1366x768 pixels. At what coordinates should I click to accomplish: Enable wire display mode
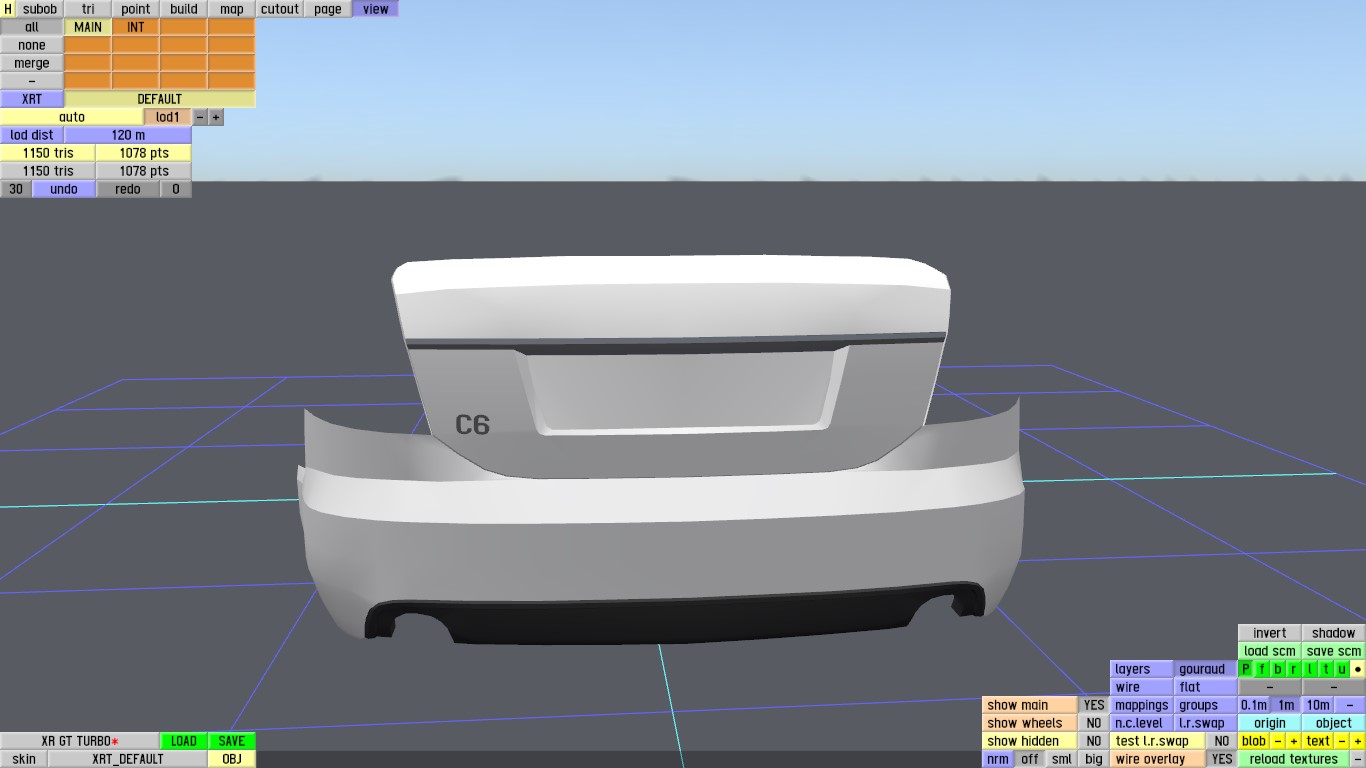1142,687
